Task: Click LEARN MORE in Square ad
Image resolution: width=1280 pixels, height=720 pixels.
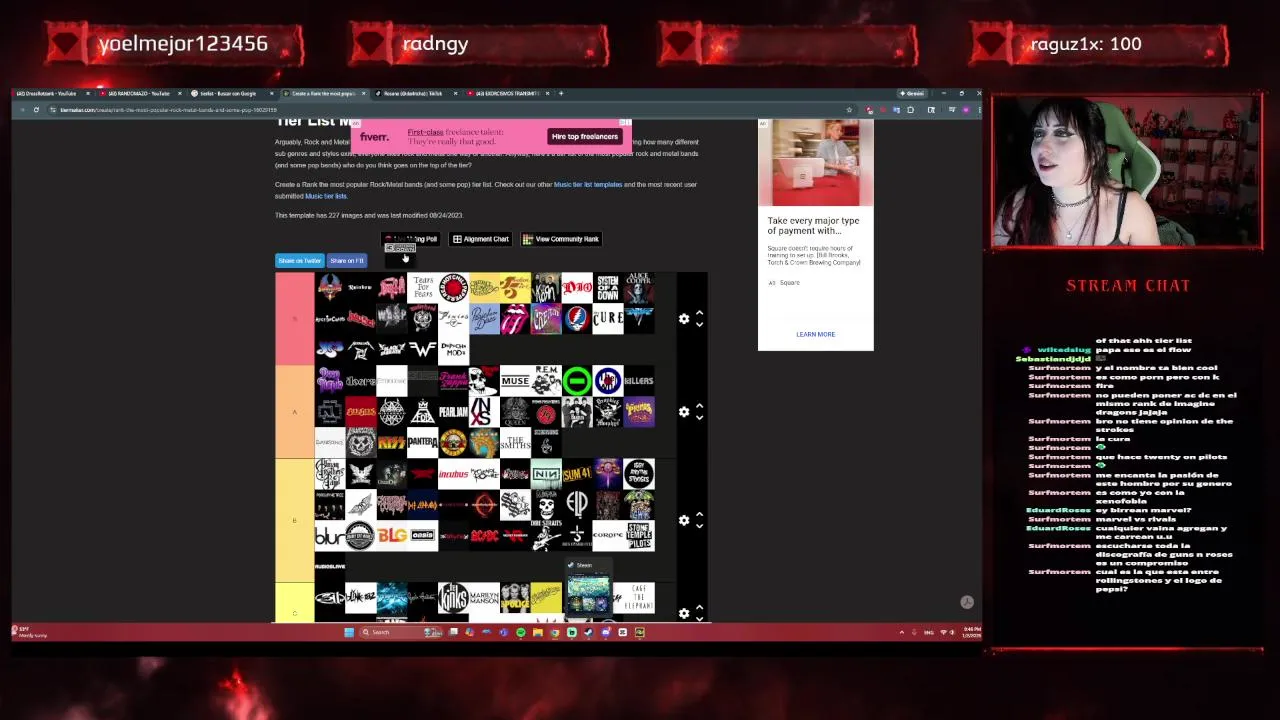Action: 815,334
